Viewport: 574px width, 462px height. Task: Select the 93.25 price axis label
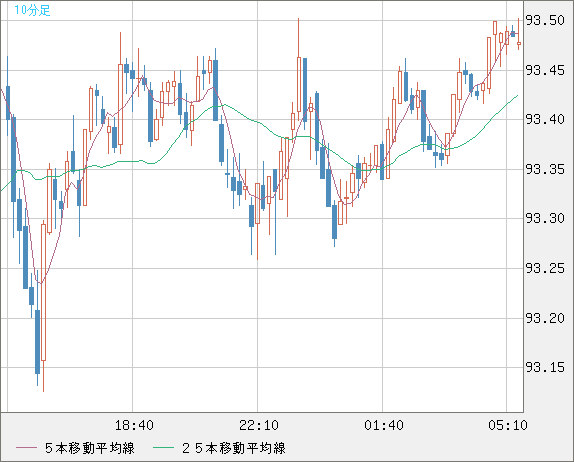coord(545,269)
